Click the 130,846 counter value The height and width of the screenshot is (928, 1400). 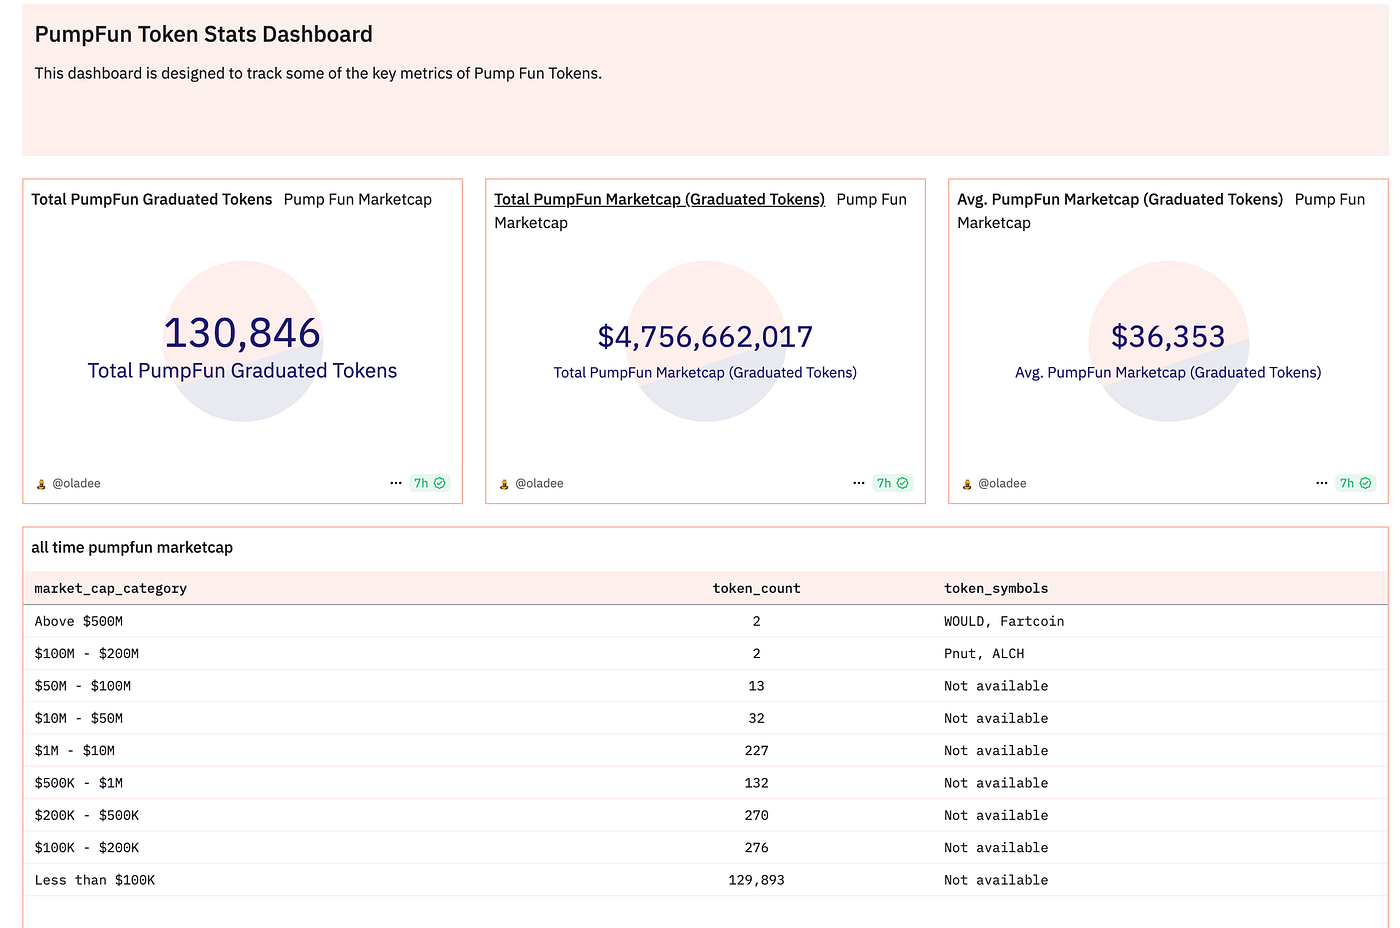coord(242,333)
